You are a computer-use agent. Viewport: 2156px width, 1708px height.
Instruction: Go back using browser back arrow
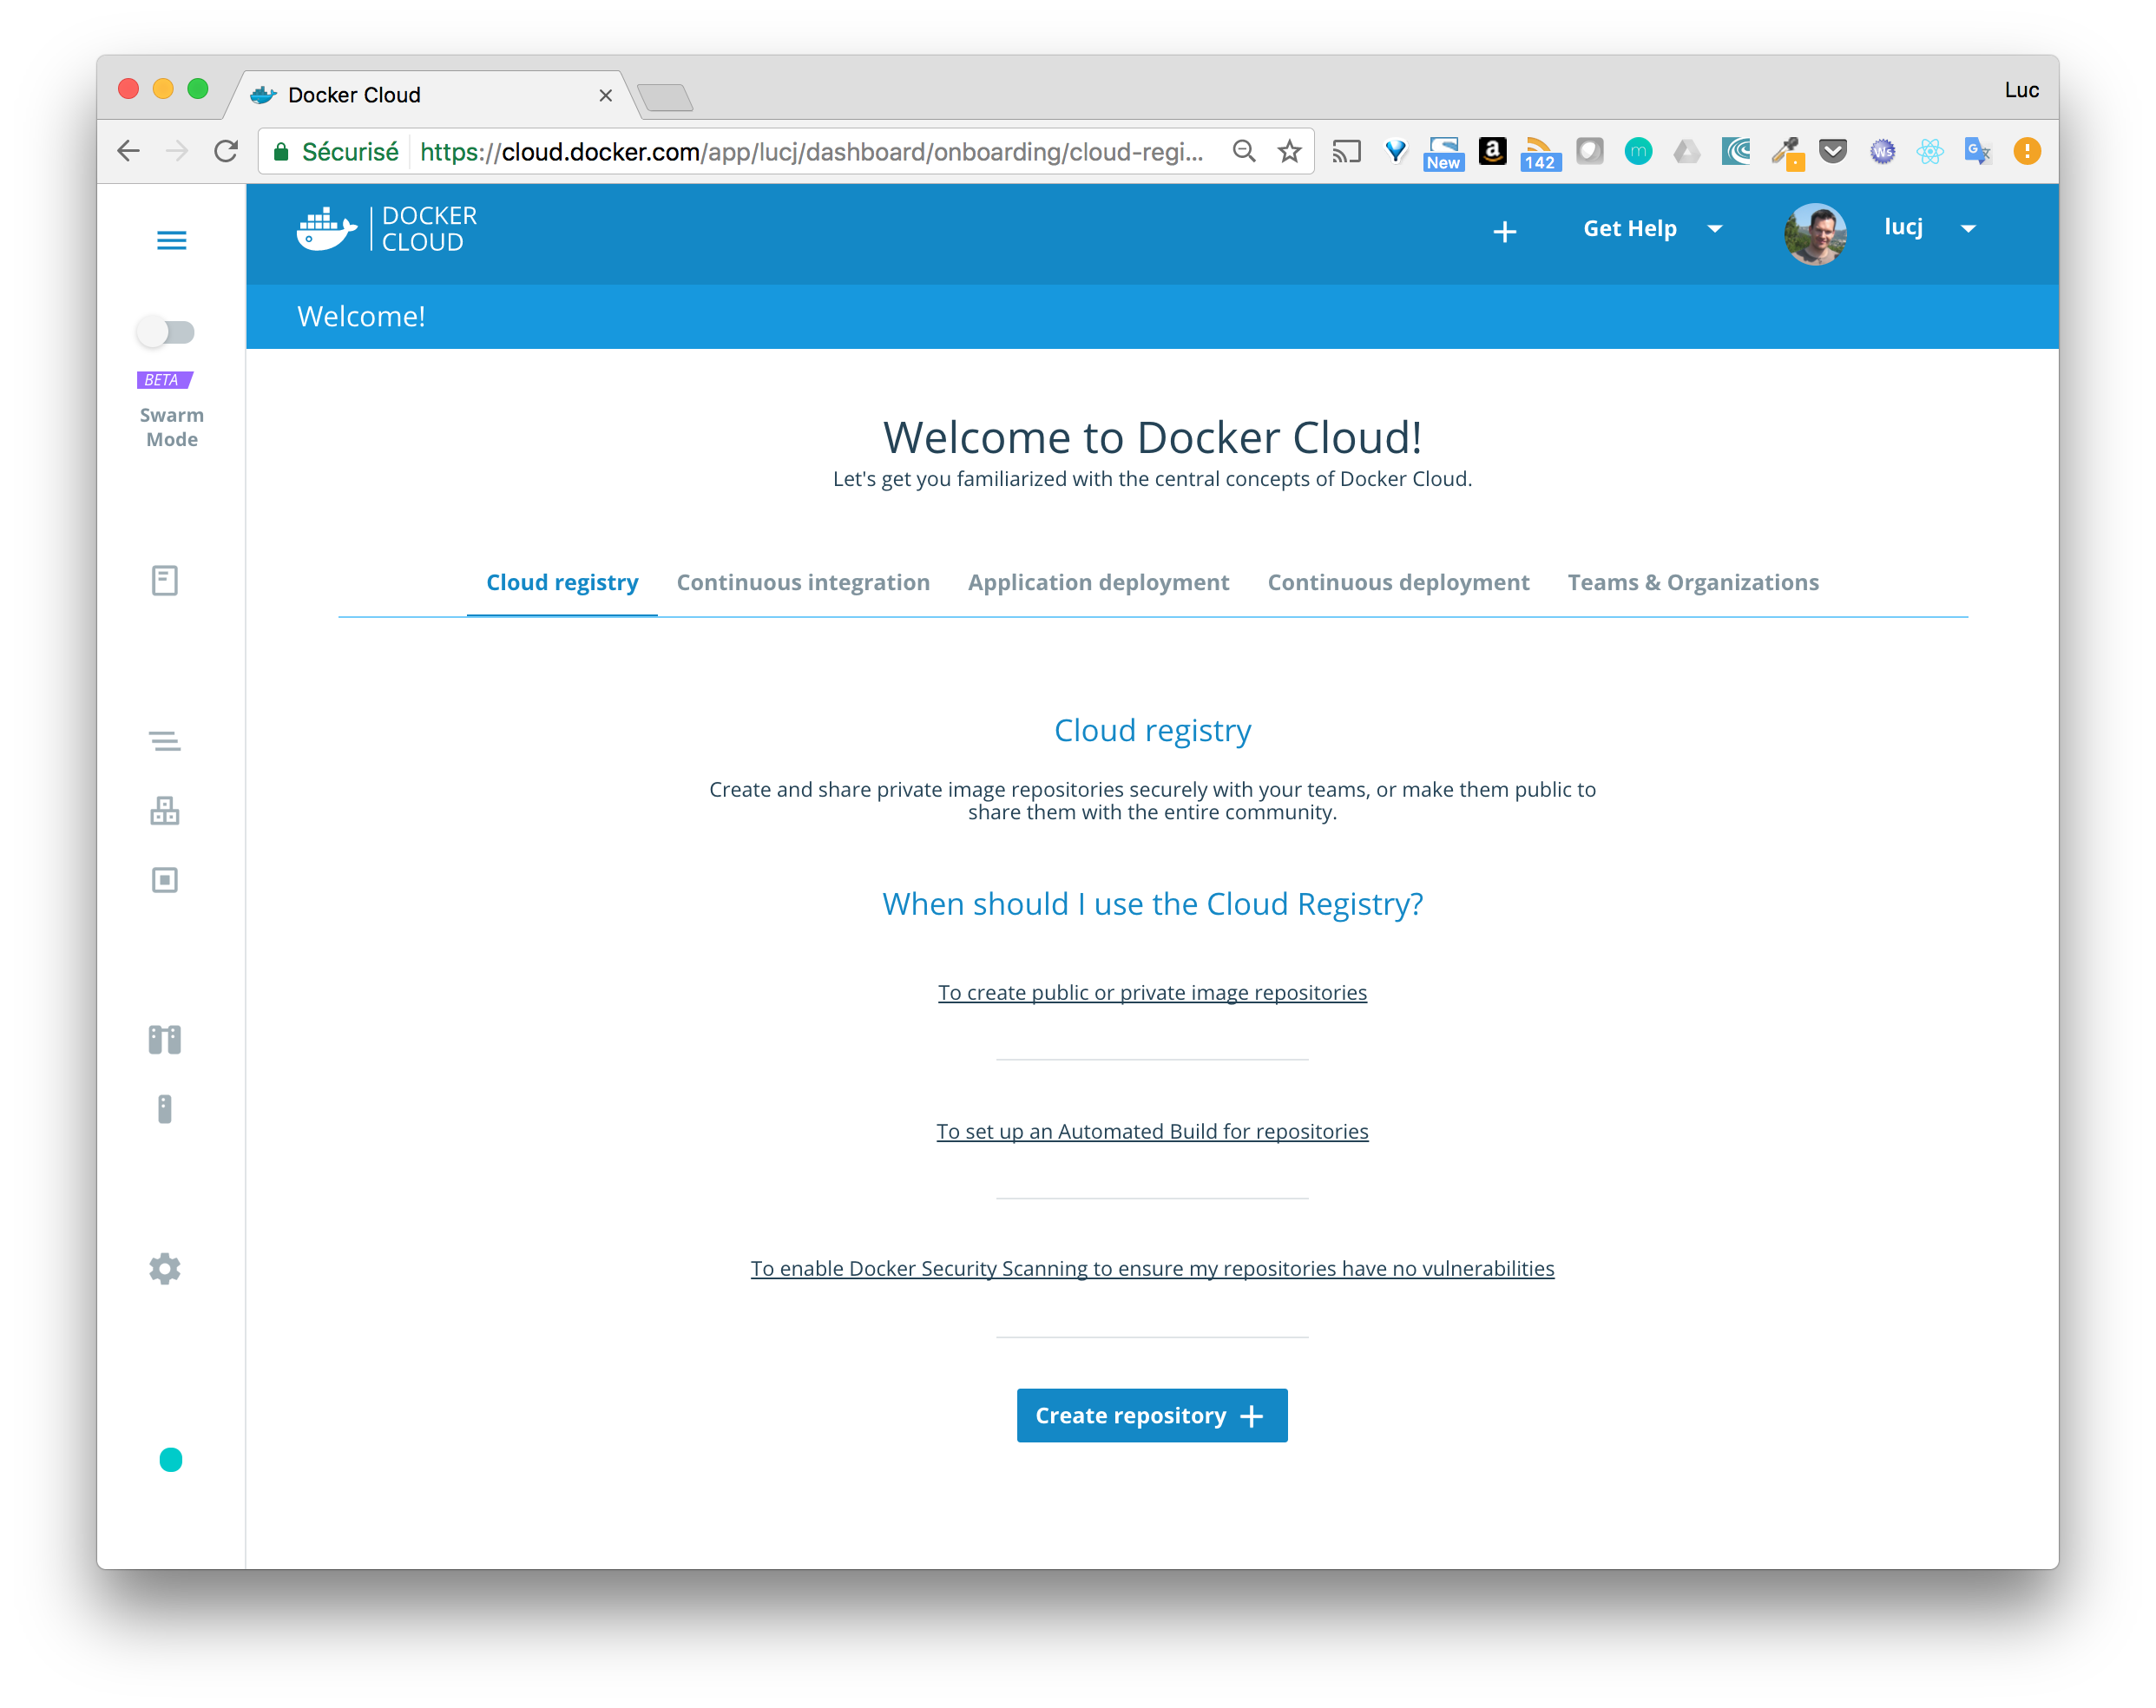click(129, 152)
